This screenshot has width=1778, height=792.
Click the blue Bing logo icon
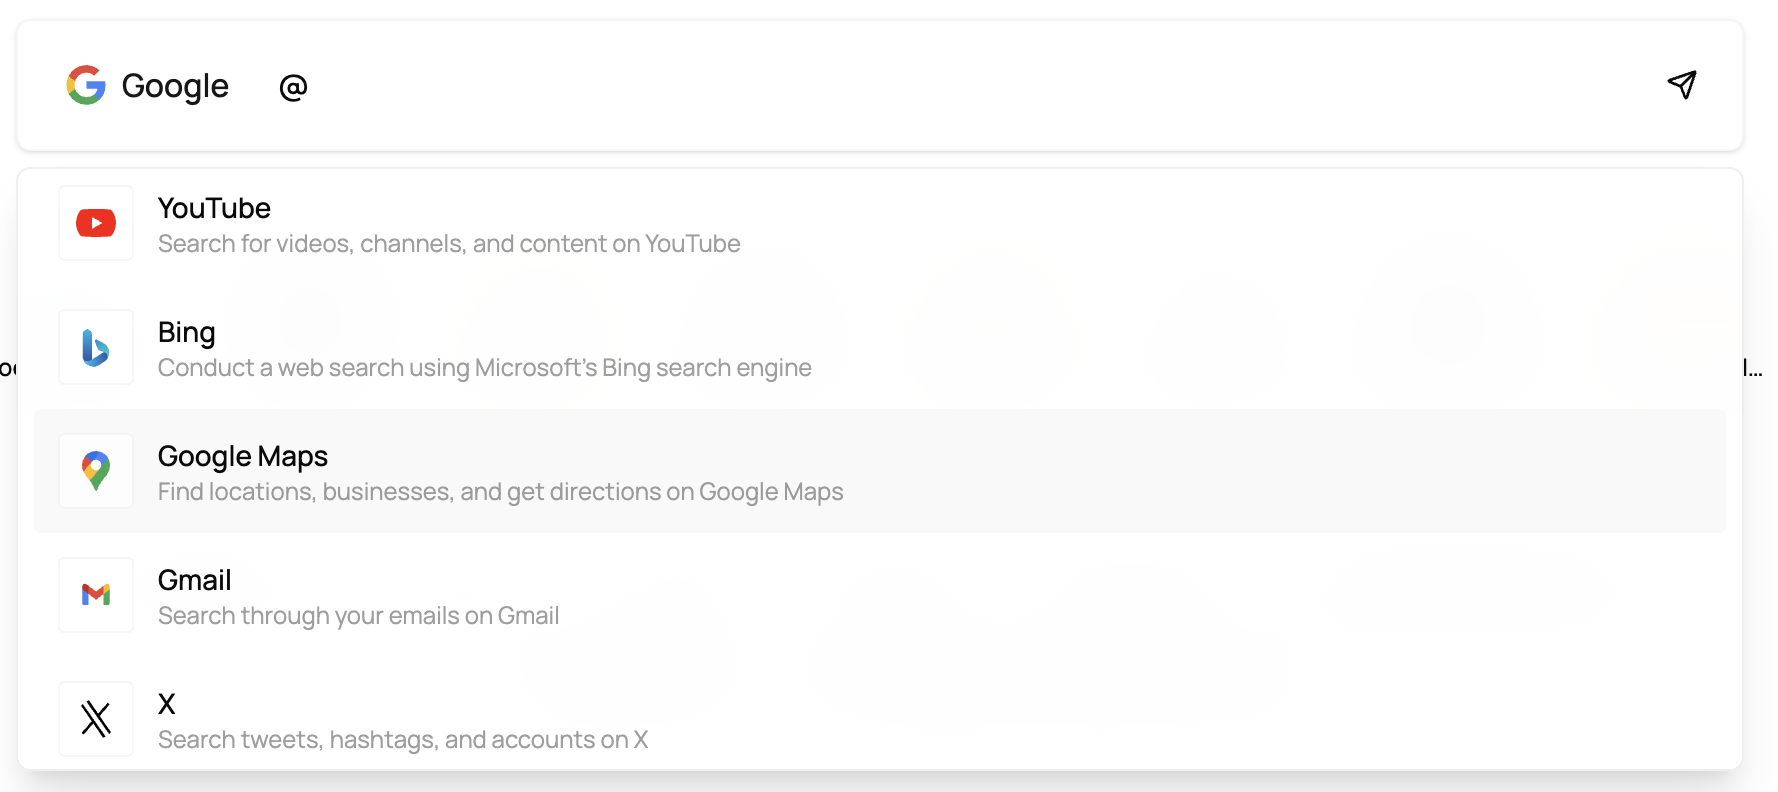[96, 347]
